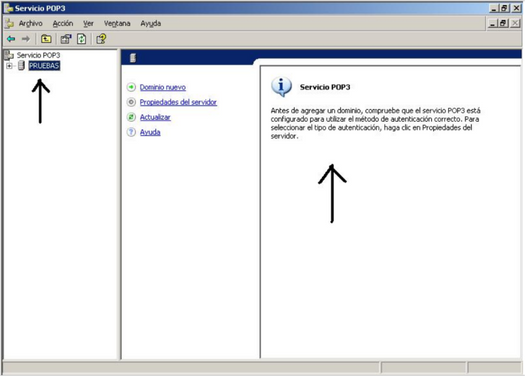Minimize the inner console window
525x377 pixels.
(493, 23)
